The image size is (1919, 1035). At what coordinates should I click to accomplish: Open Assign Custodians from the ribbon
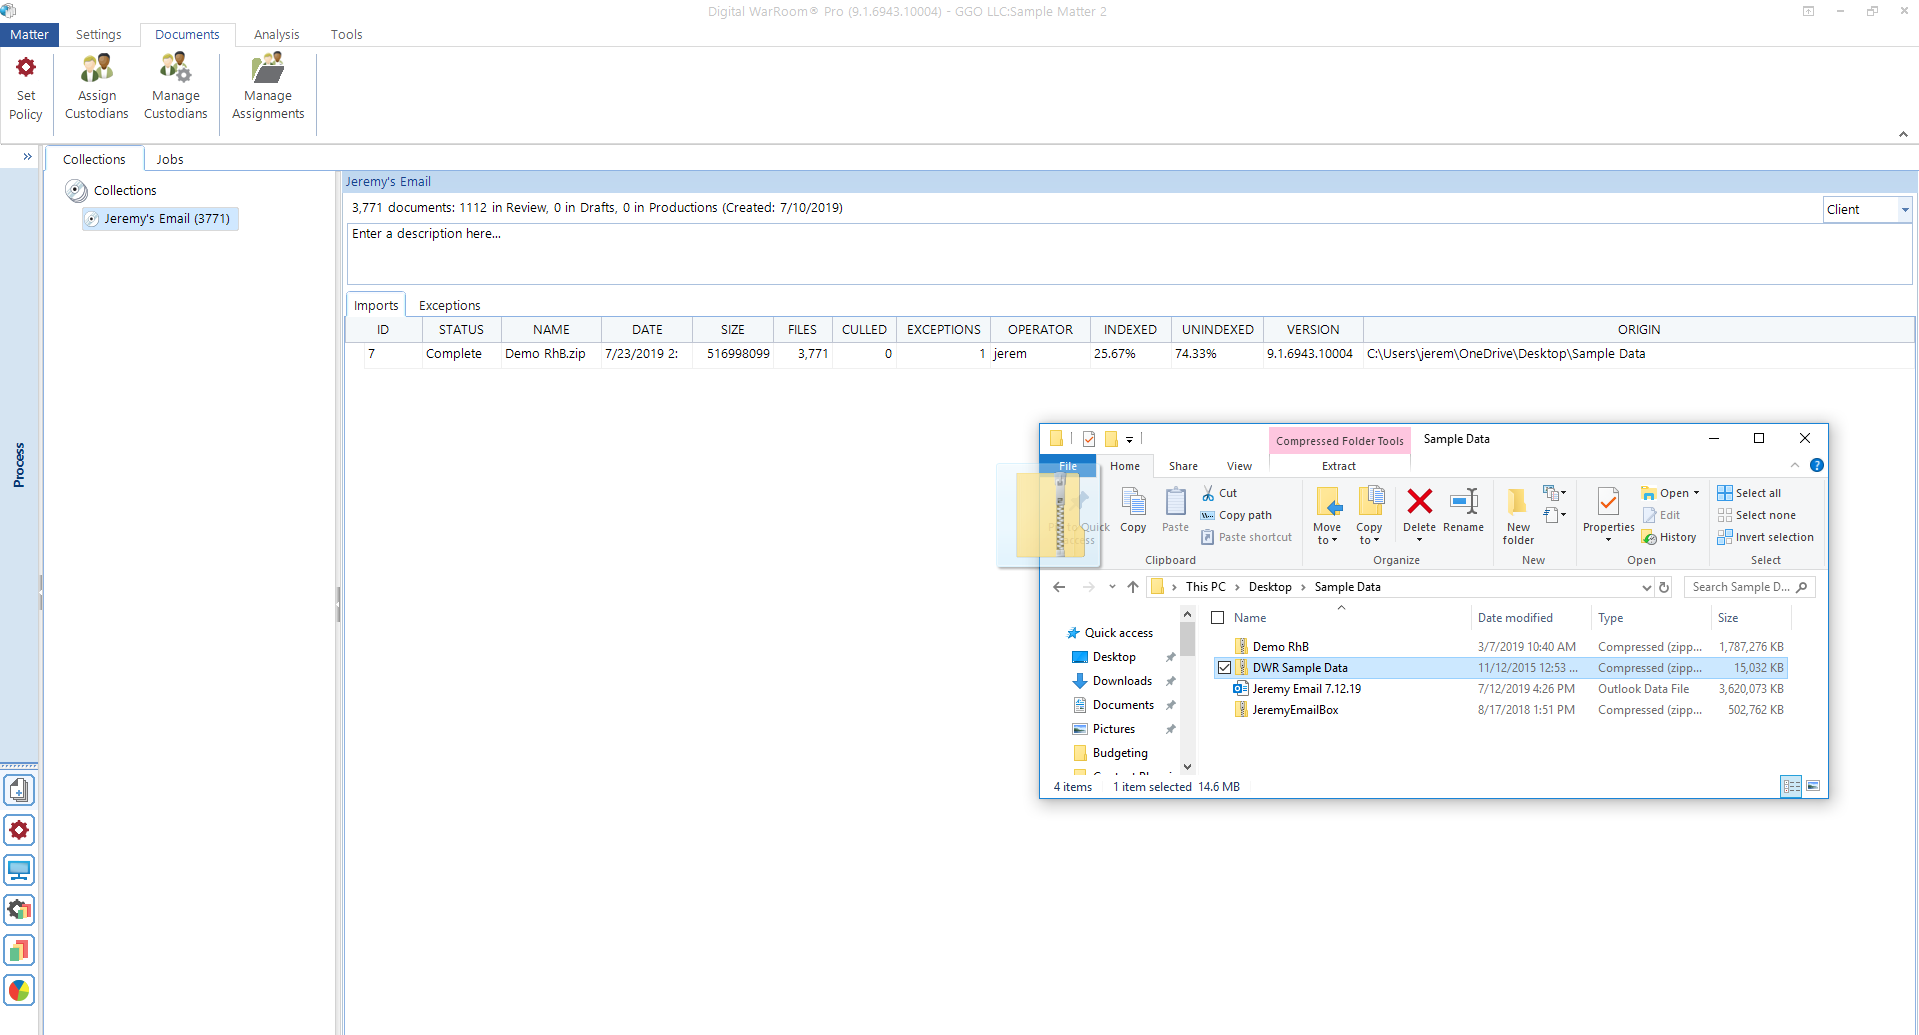click(x=97, y=88)
